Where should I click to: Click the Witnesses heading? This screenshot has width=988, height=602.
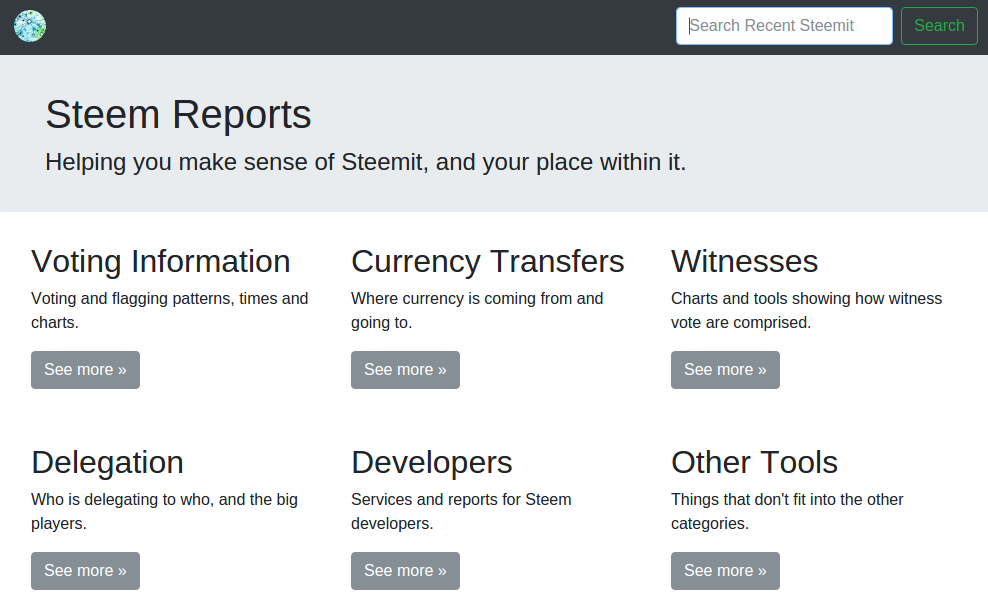coord(744,262)
